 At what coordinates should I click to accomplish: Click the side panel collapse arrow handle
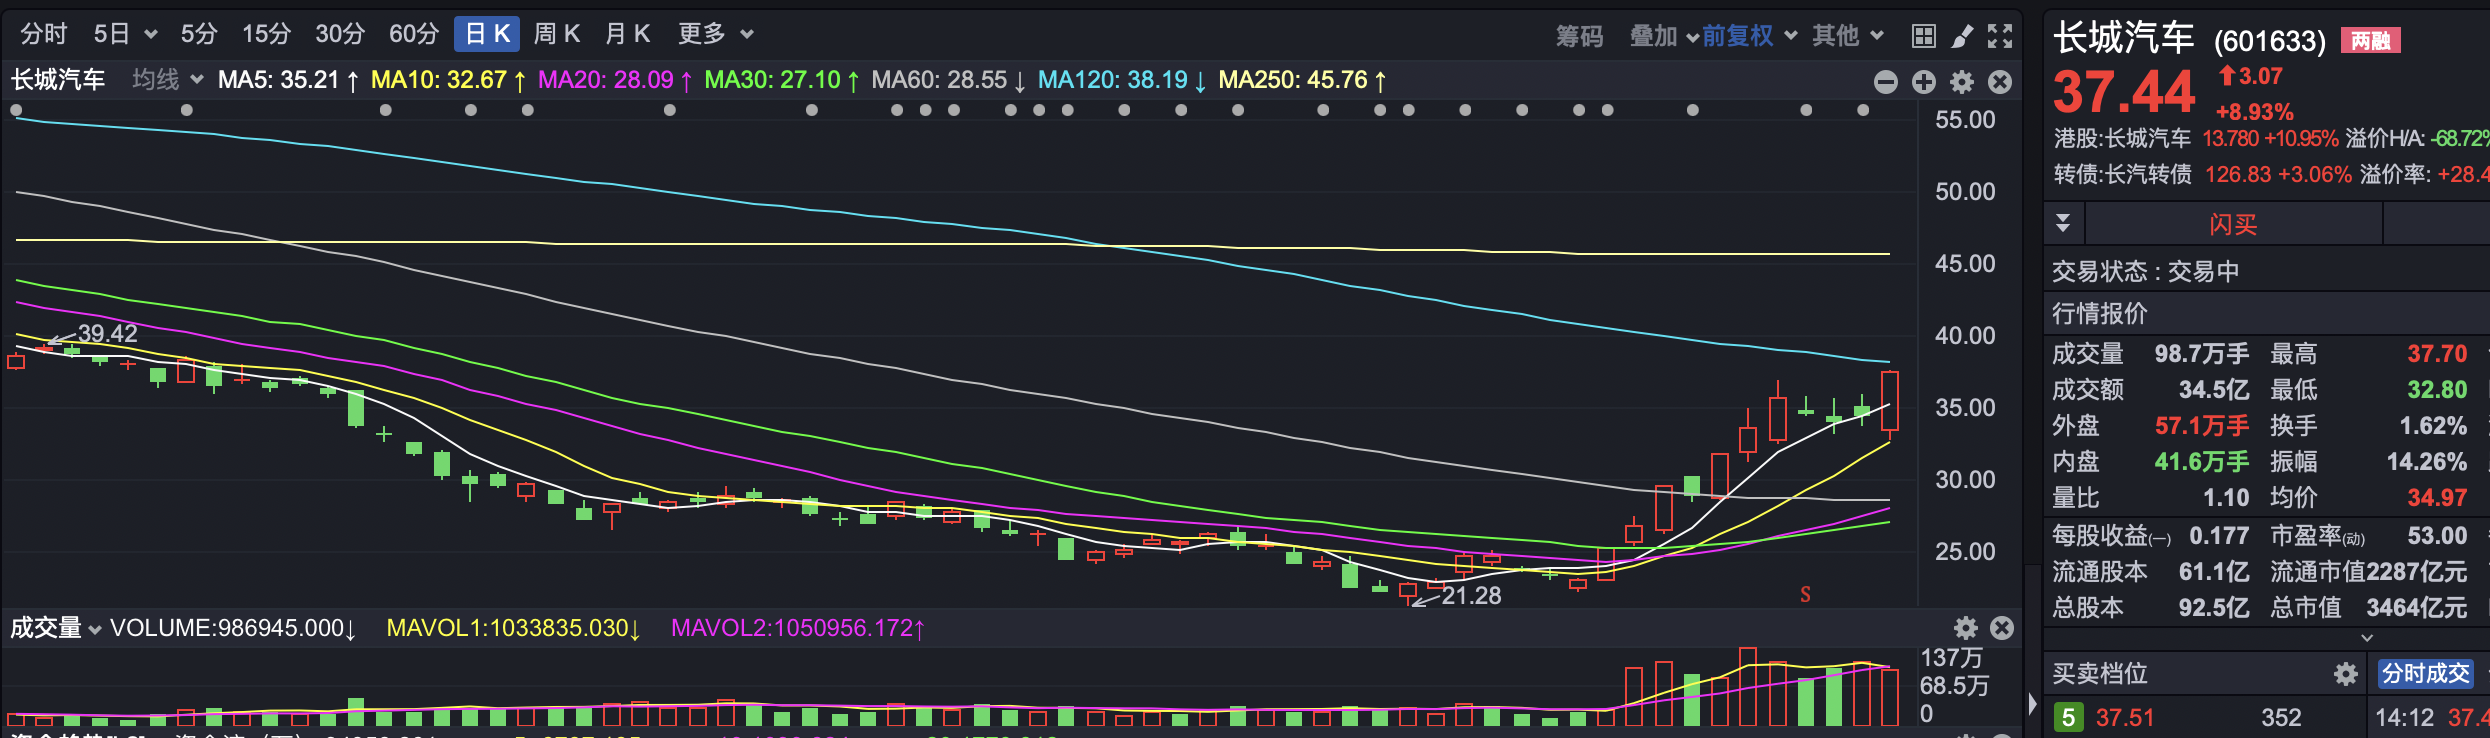[2032, 702]
